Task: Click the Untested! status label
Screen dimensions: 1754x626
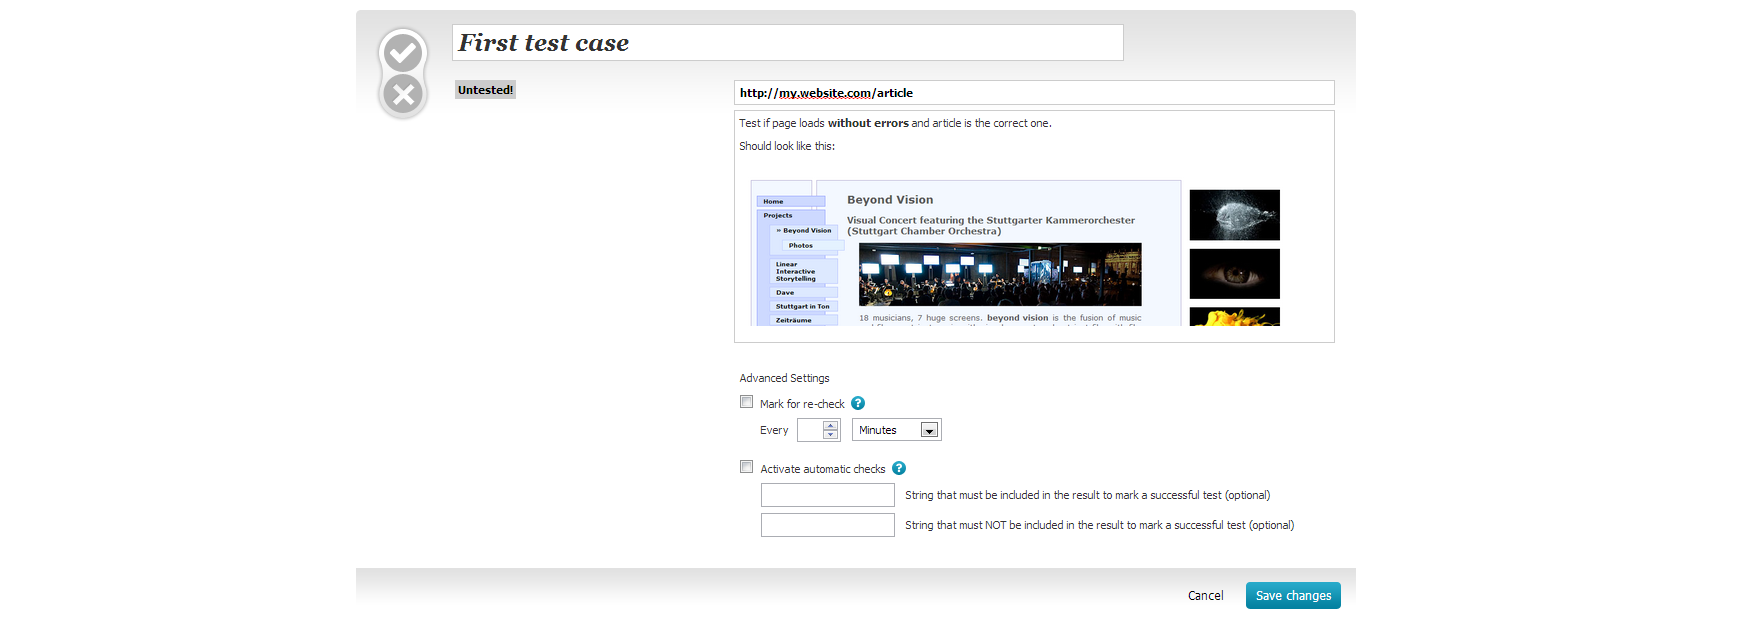Action: pos(485,90)
